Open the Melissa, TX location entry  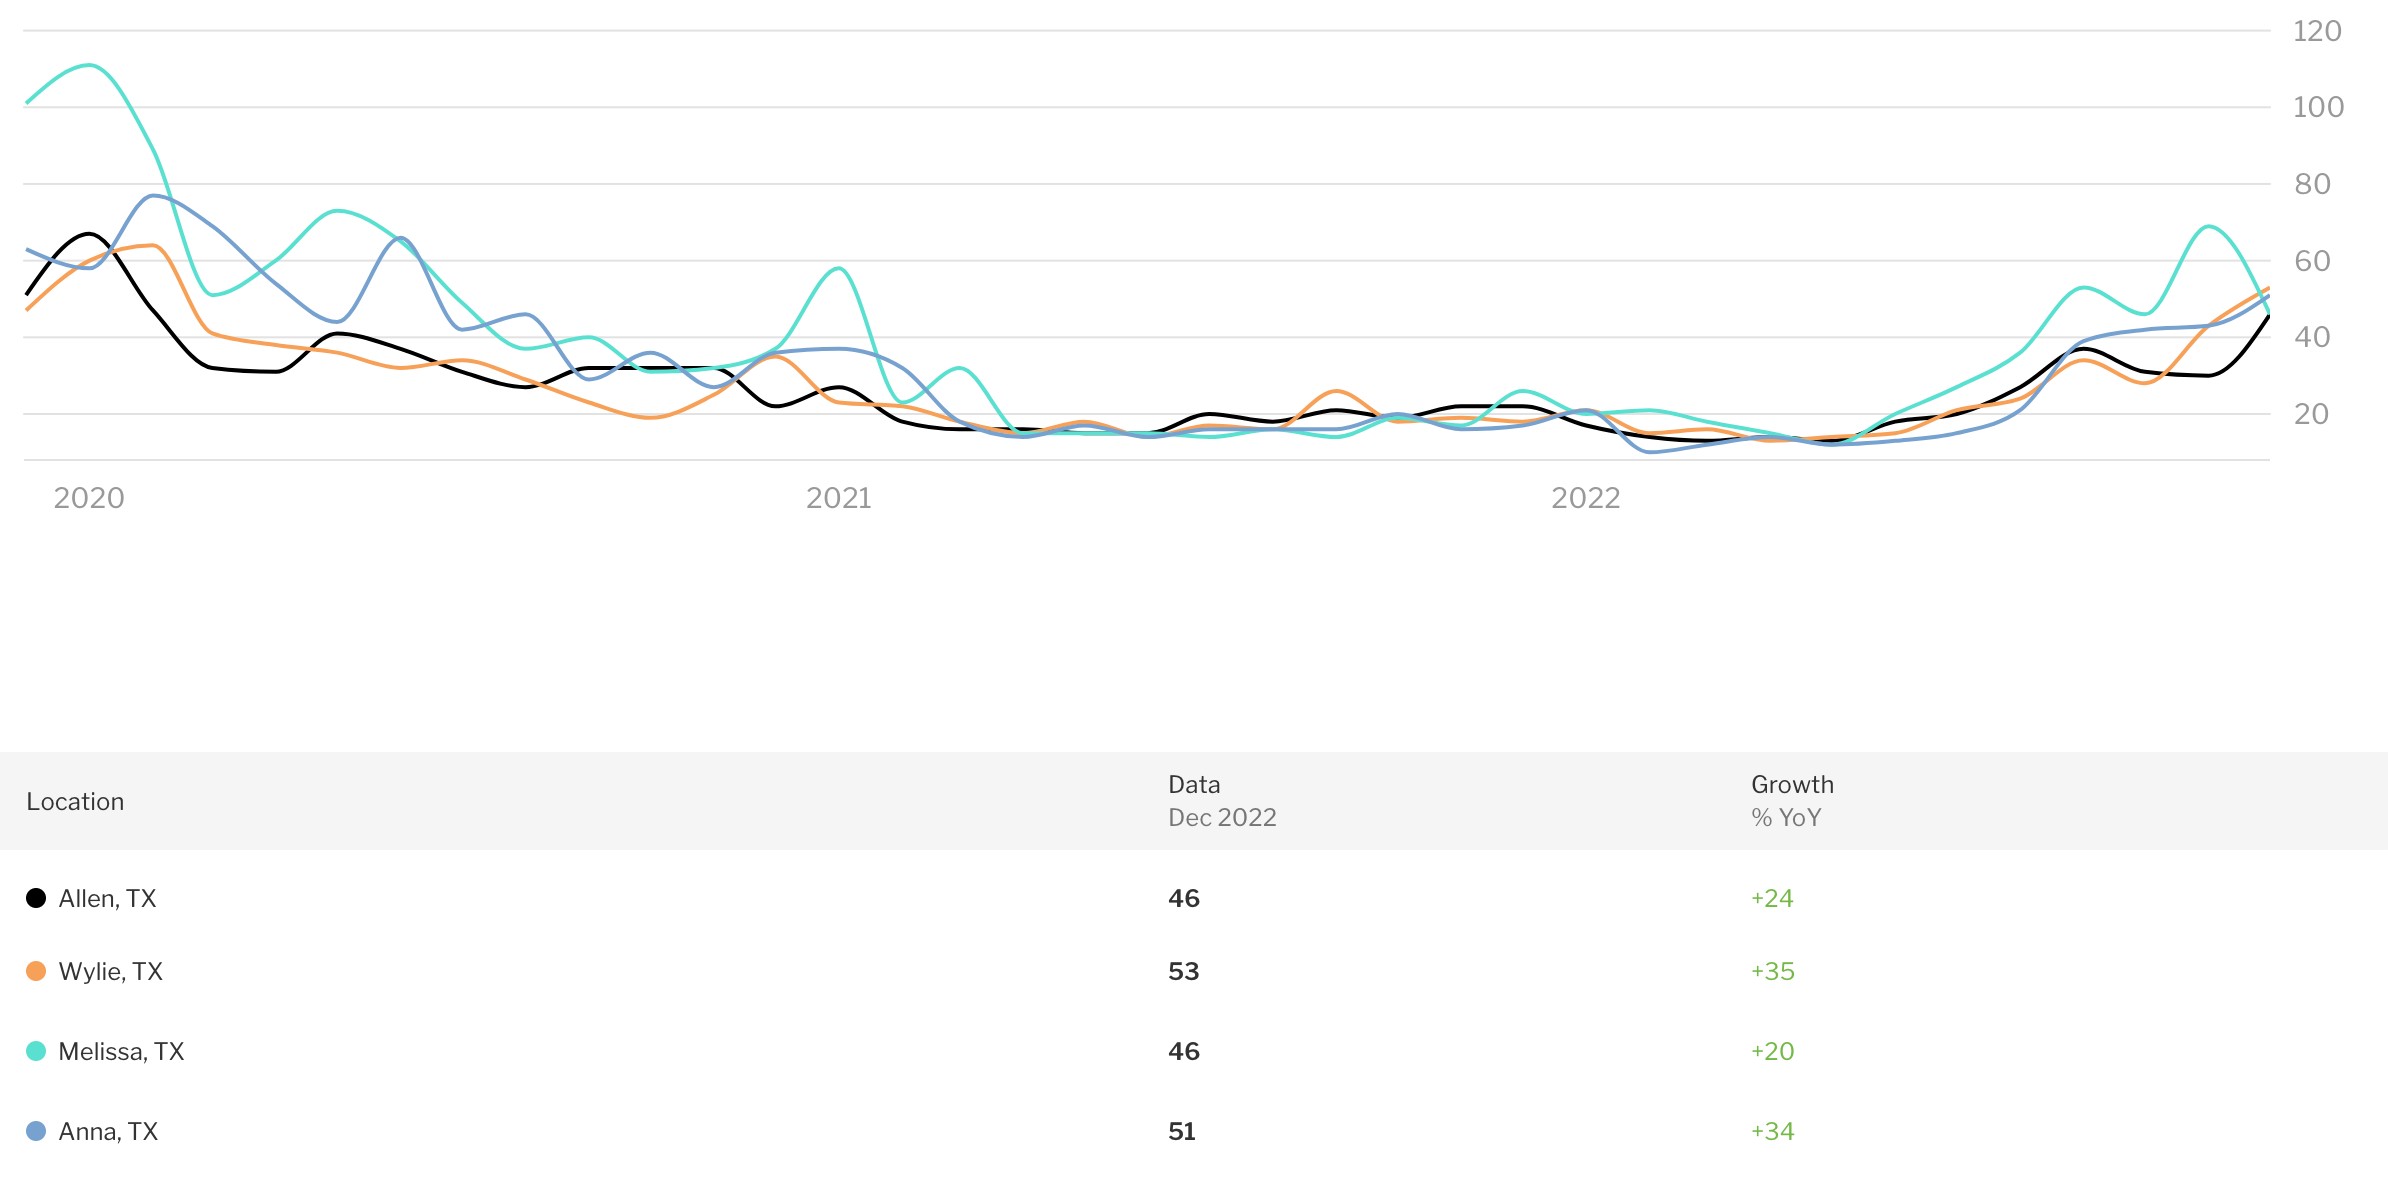coord(121,1051)
